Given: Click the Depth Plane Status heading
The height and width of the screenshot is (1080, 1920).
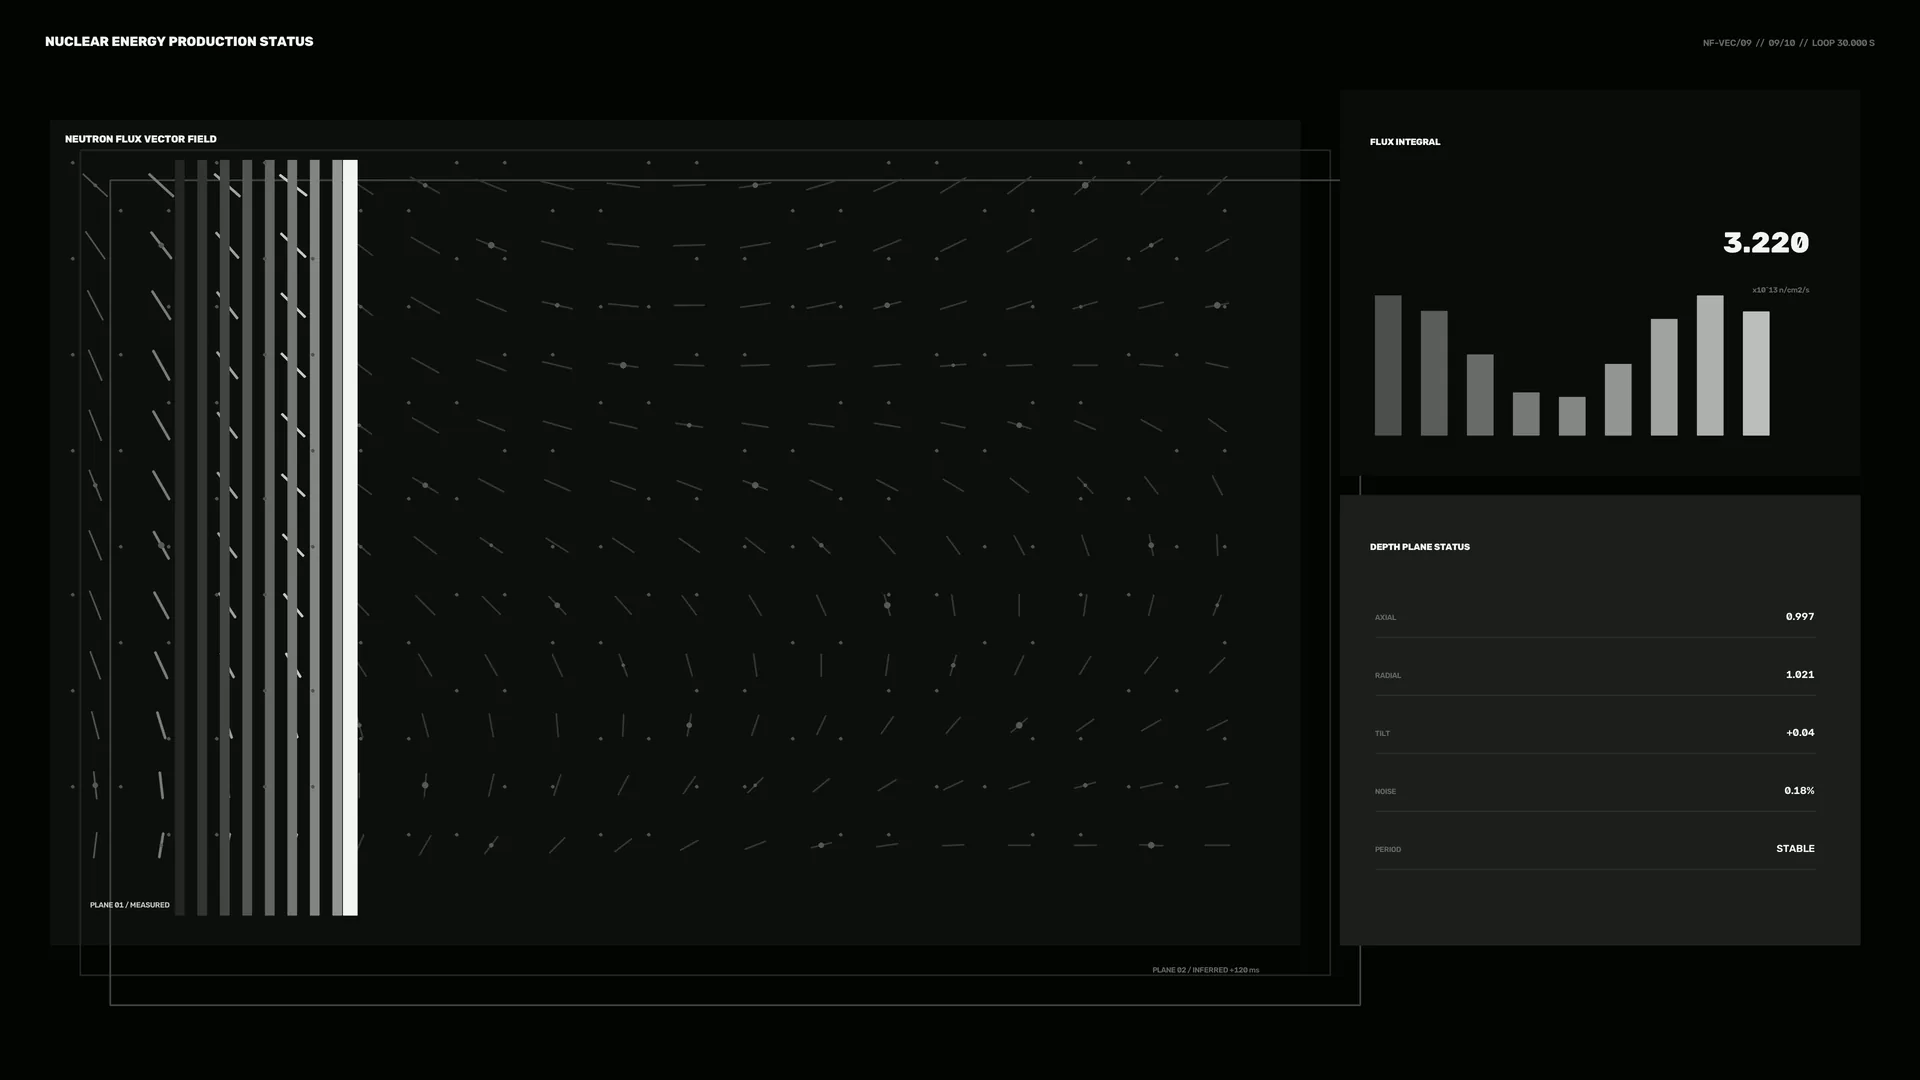Looking at the screenshot, I should [1420, 547].
